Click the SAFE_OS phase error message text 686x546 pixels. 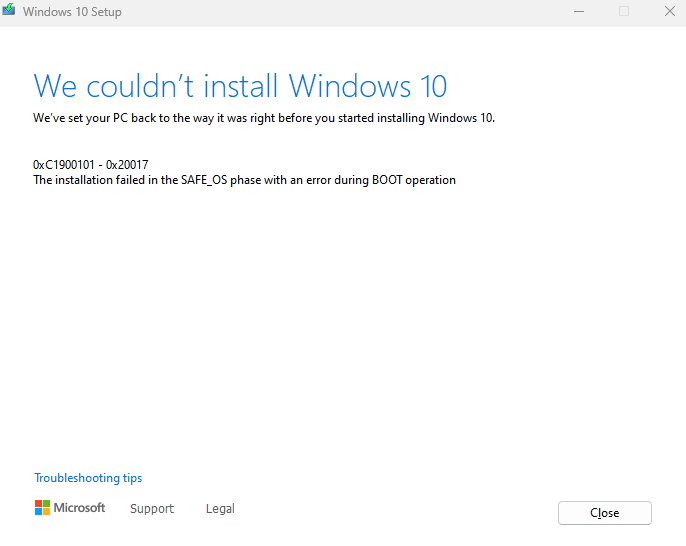pos(245,180)
